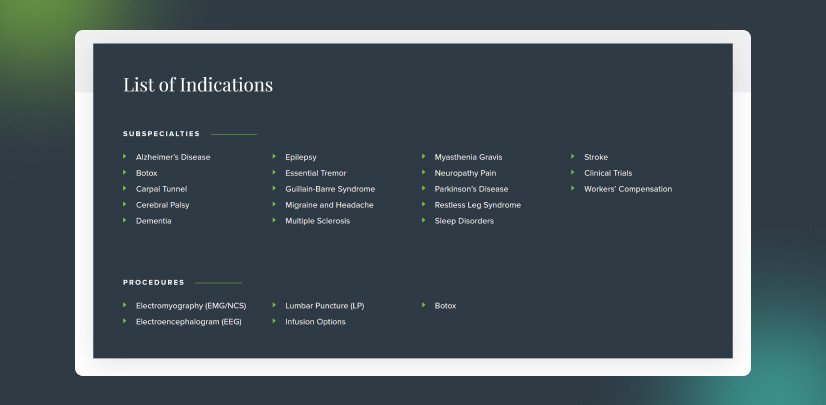Select the Parkinson's Disease link

(x=471, y=189)
